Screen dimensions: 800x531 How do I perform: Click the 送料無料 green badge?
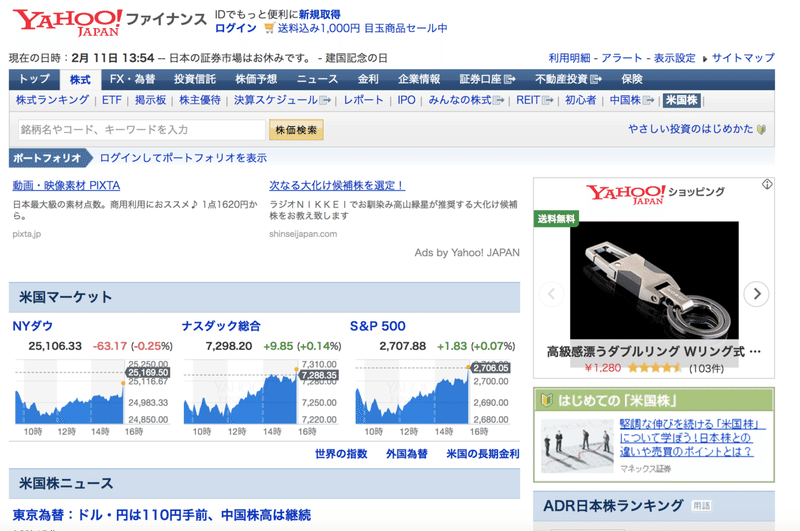(556, 219)
